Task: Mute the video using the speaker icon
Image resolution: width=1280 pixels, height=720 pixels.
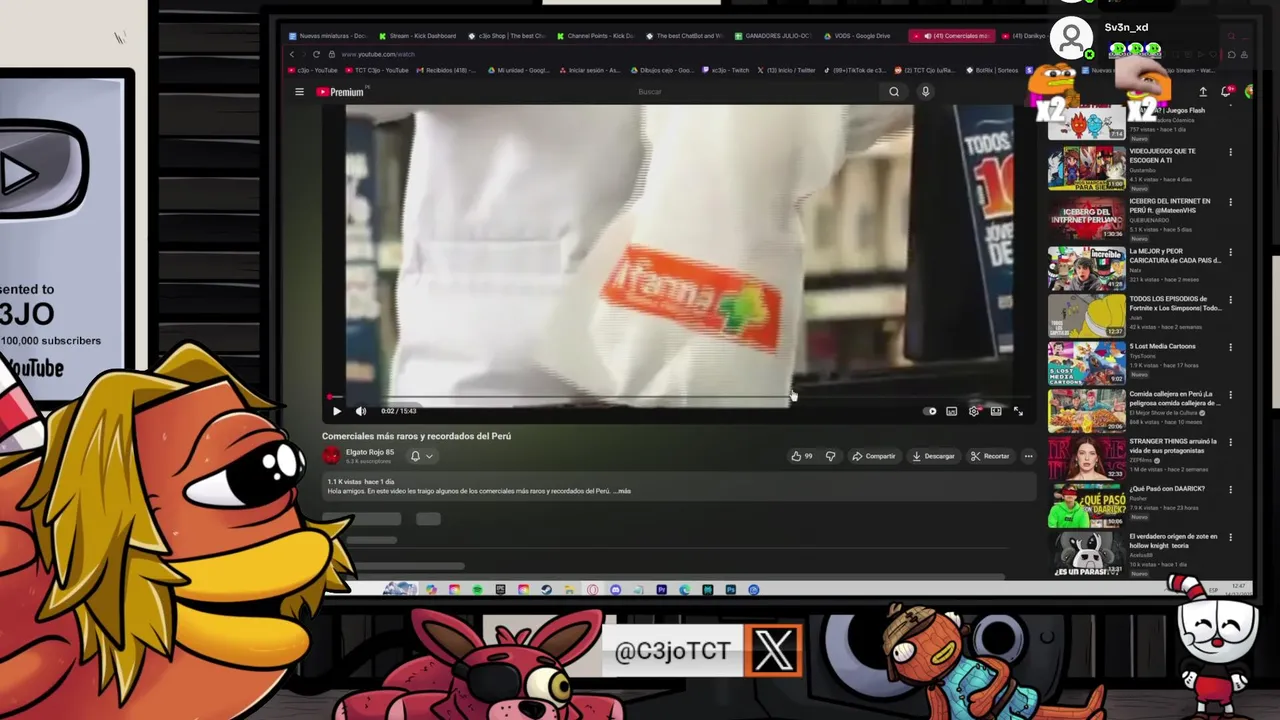Action: click(361, 411)
